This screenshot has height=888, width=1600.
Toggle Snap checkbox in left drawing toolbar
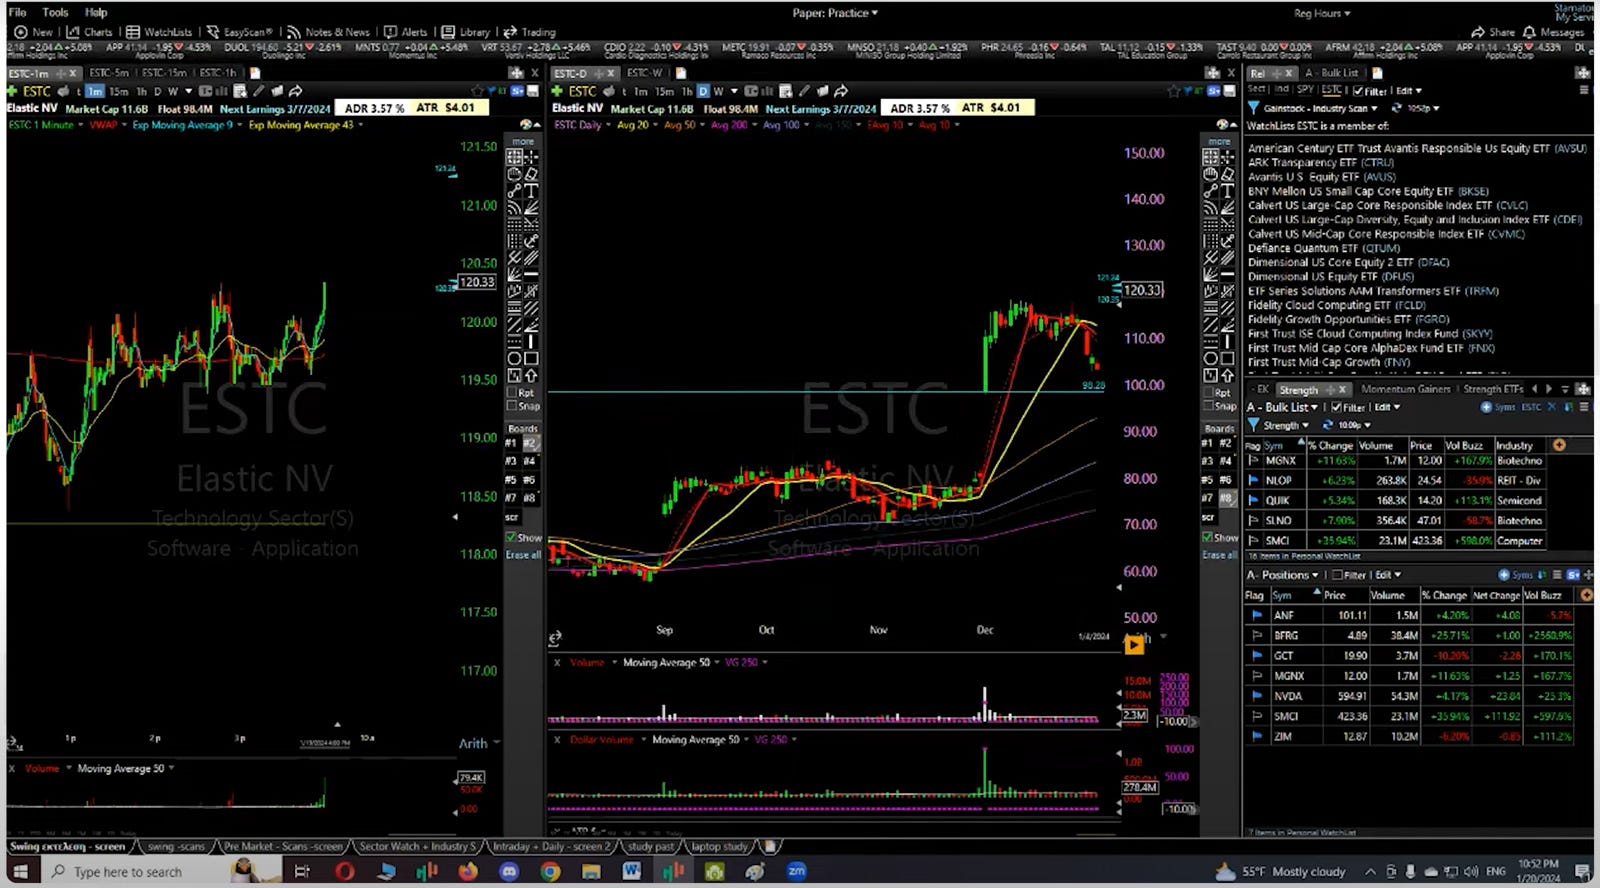[x=512, y=406]
